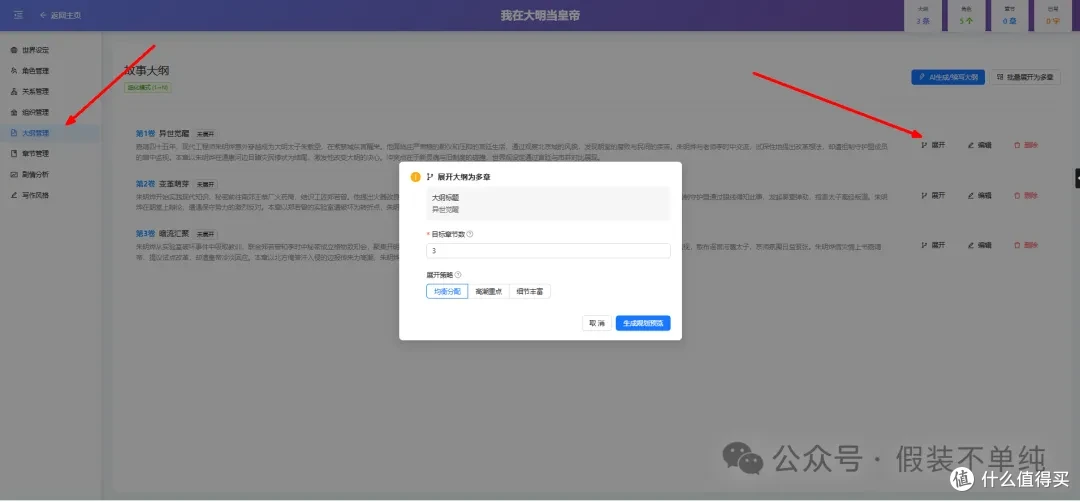The height and width of the screenshot is (502, 1080).
Task: Expand the 第2卷 outline with 展开
Action: coord(933,196)
